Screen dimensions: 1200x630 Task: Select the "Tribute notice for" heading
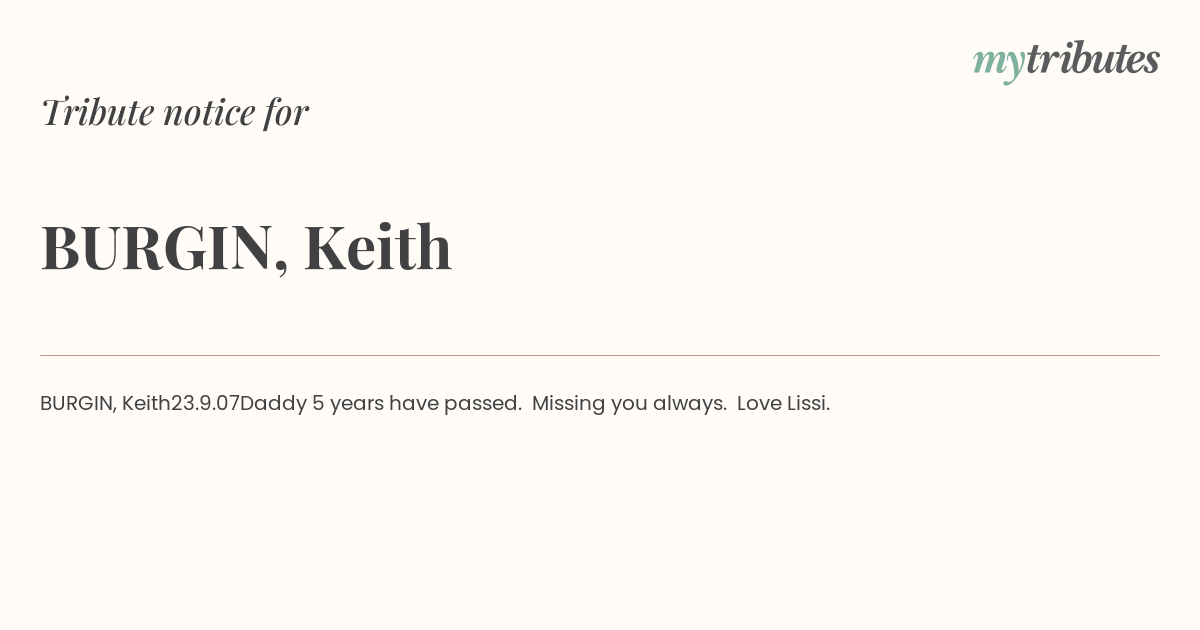pyautogui.click(x=174, y=112)
